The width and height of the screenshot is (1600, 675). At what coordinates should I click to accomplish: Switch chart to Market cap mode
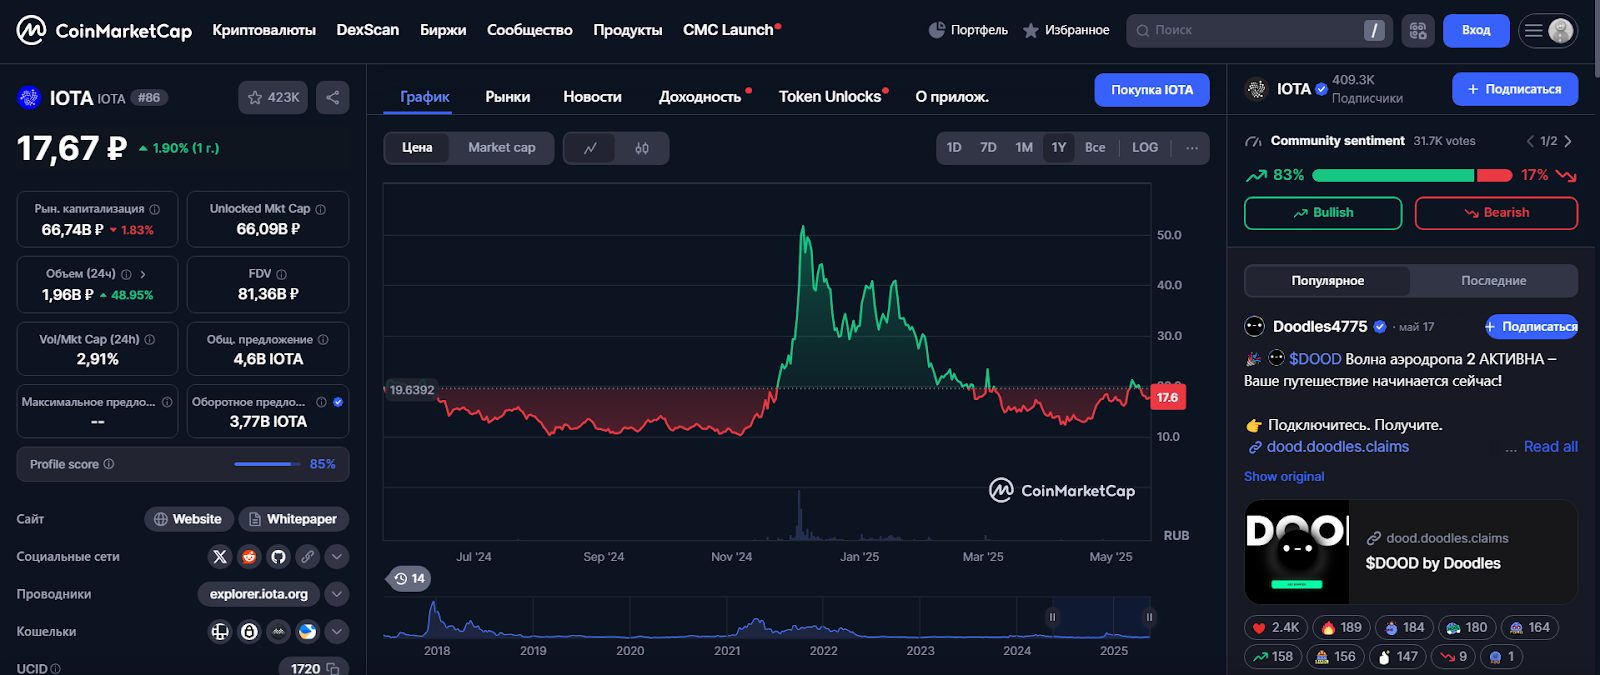tap(502, 148)
